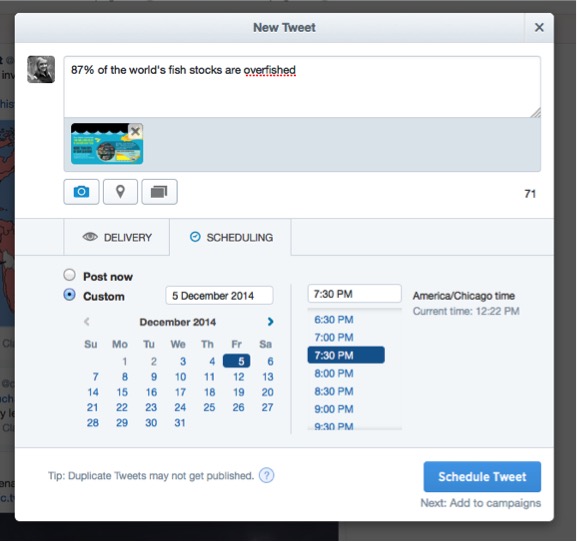Pick 6:30 PM in time list
The image size is (577, 542).
click(x=334, y=319)
